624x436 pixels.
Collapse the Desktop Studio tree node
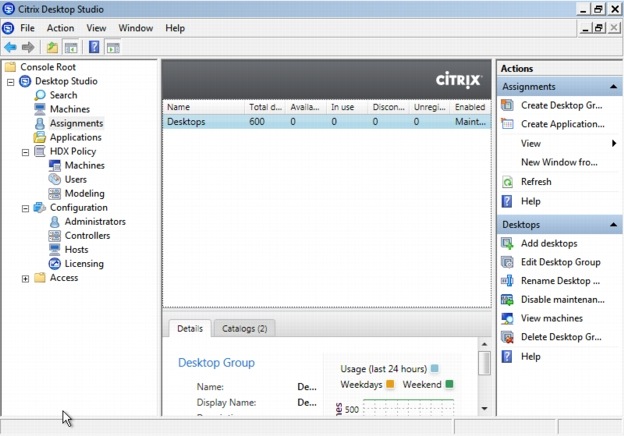(x=11, y=82)
